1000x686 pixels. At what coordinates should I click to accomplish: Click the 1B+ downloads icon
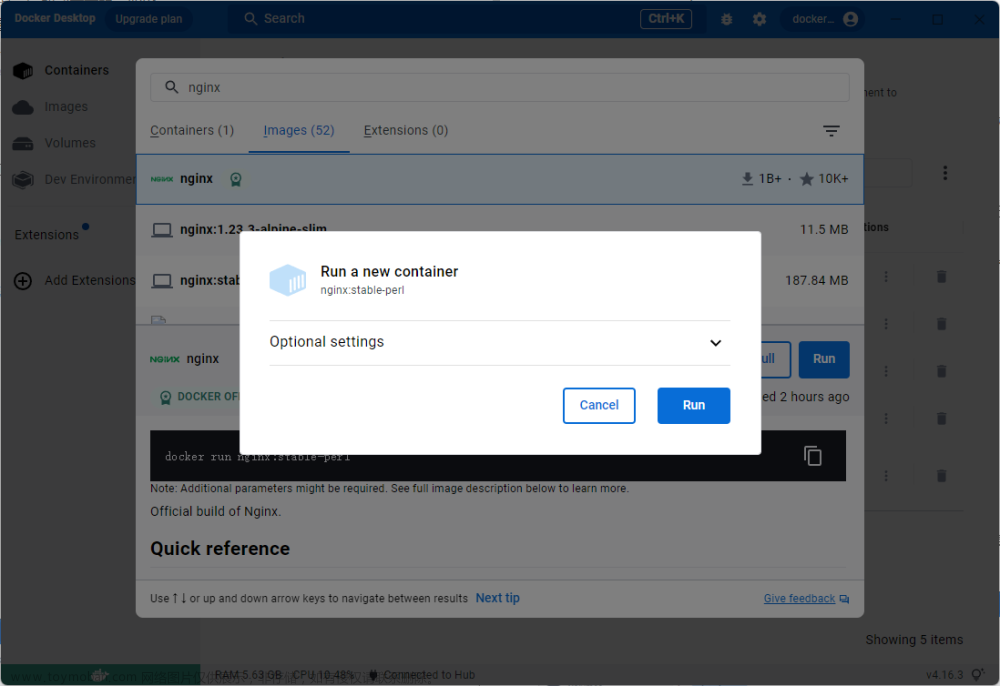747,179
